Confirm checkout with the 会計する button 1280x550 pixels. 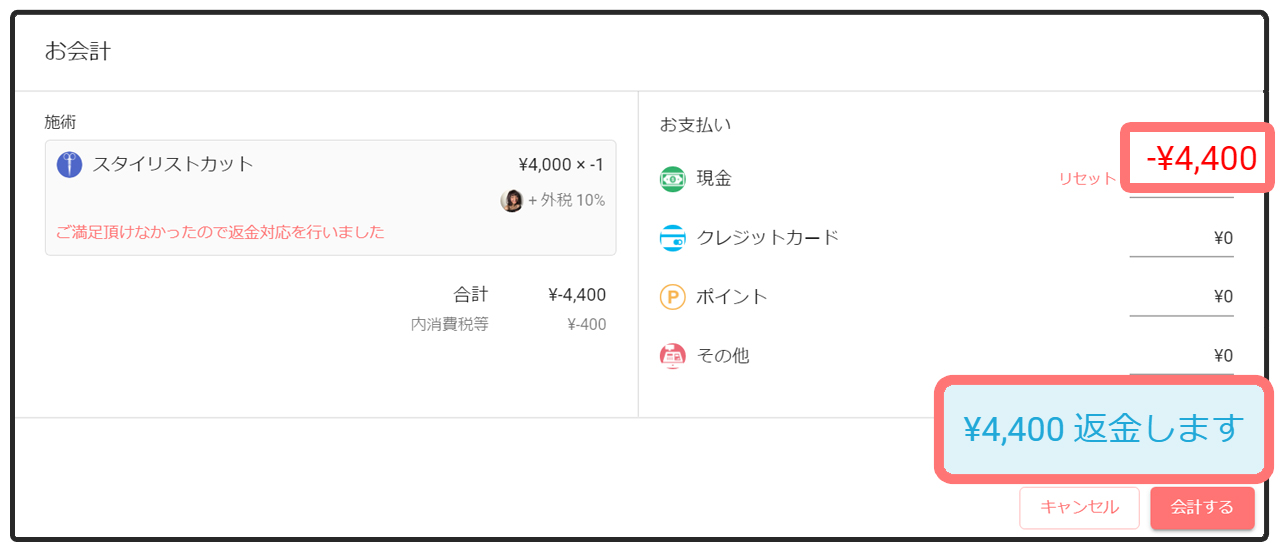click(x=1202, y=508)
